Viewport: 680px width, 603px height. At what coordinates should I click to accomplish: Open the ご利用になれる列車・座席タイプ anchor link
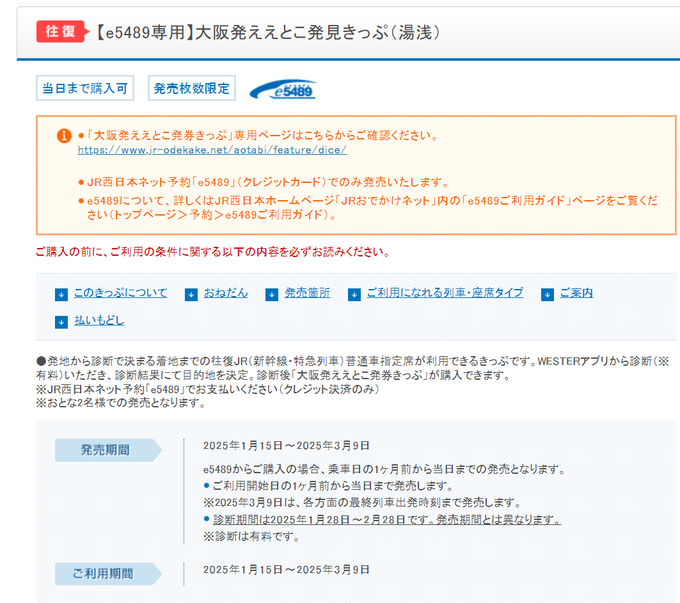point(445,293)
